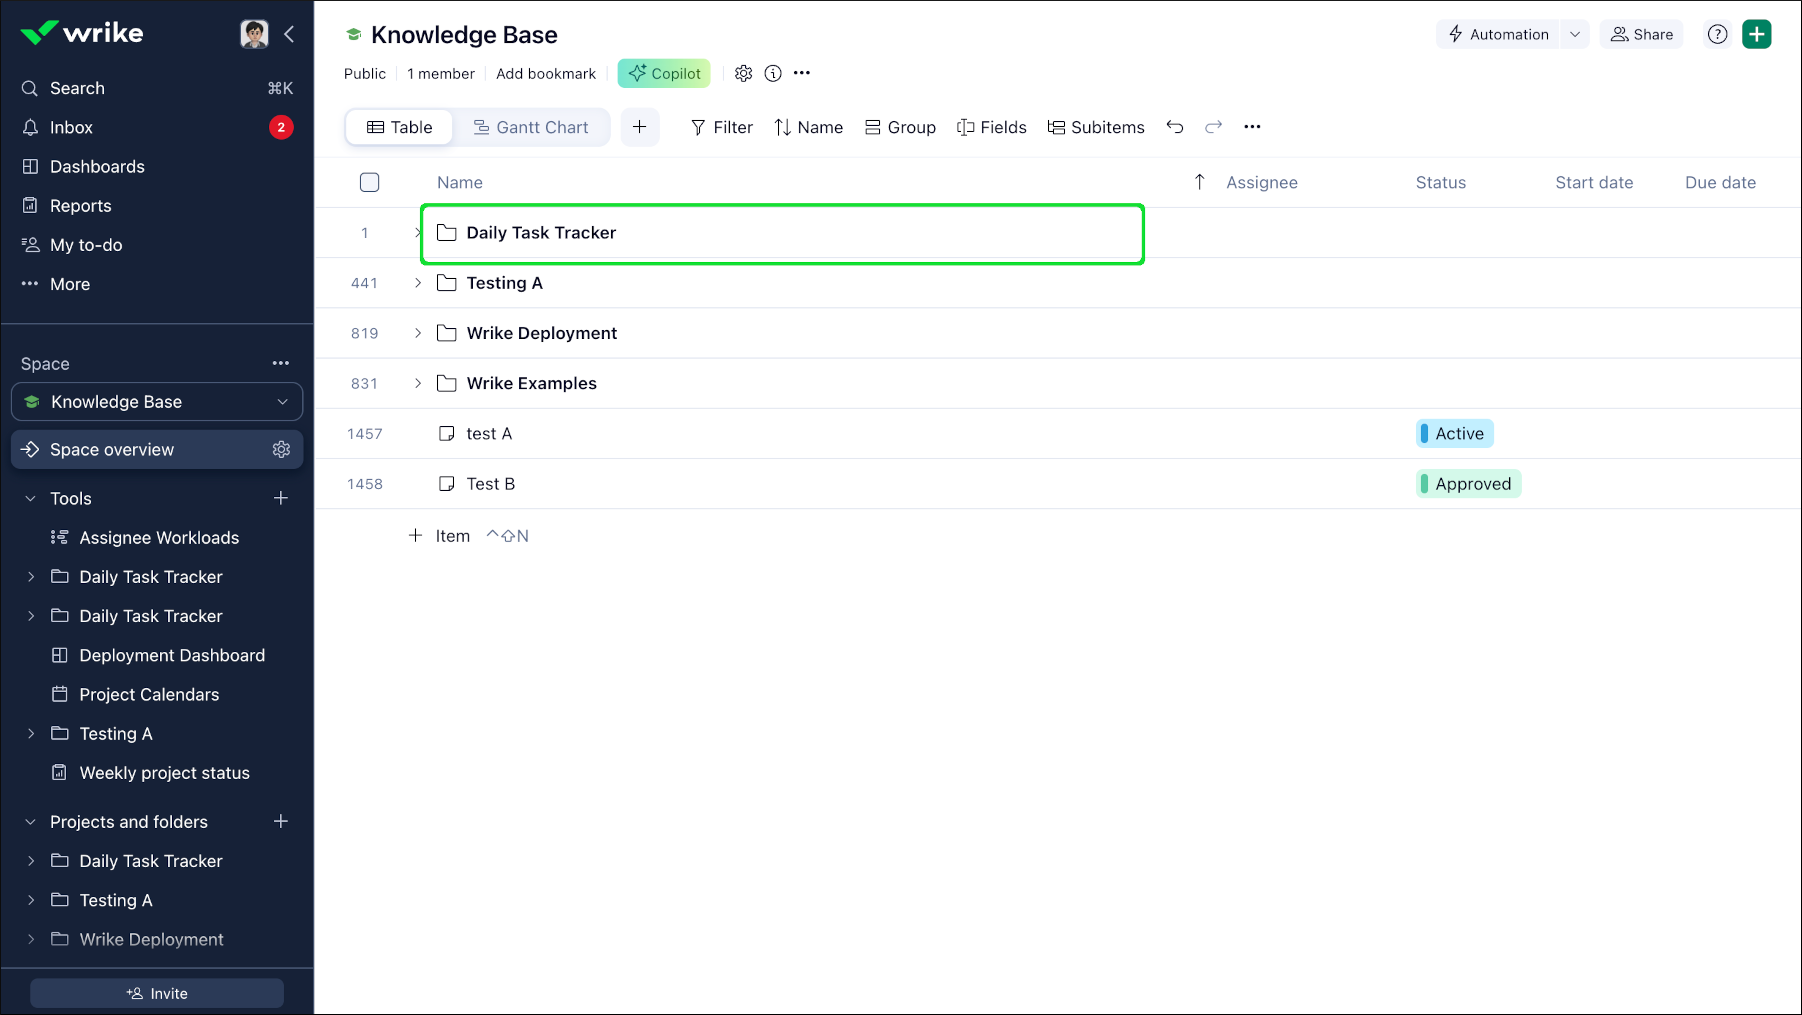Expand the Wrike Deployment row in the table
The height and width of the screenshot is (1015, 1802).
click(418, 333)
